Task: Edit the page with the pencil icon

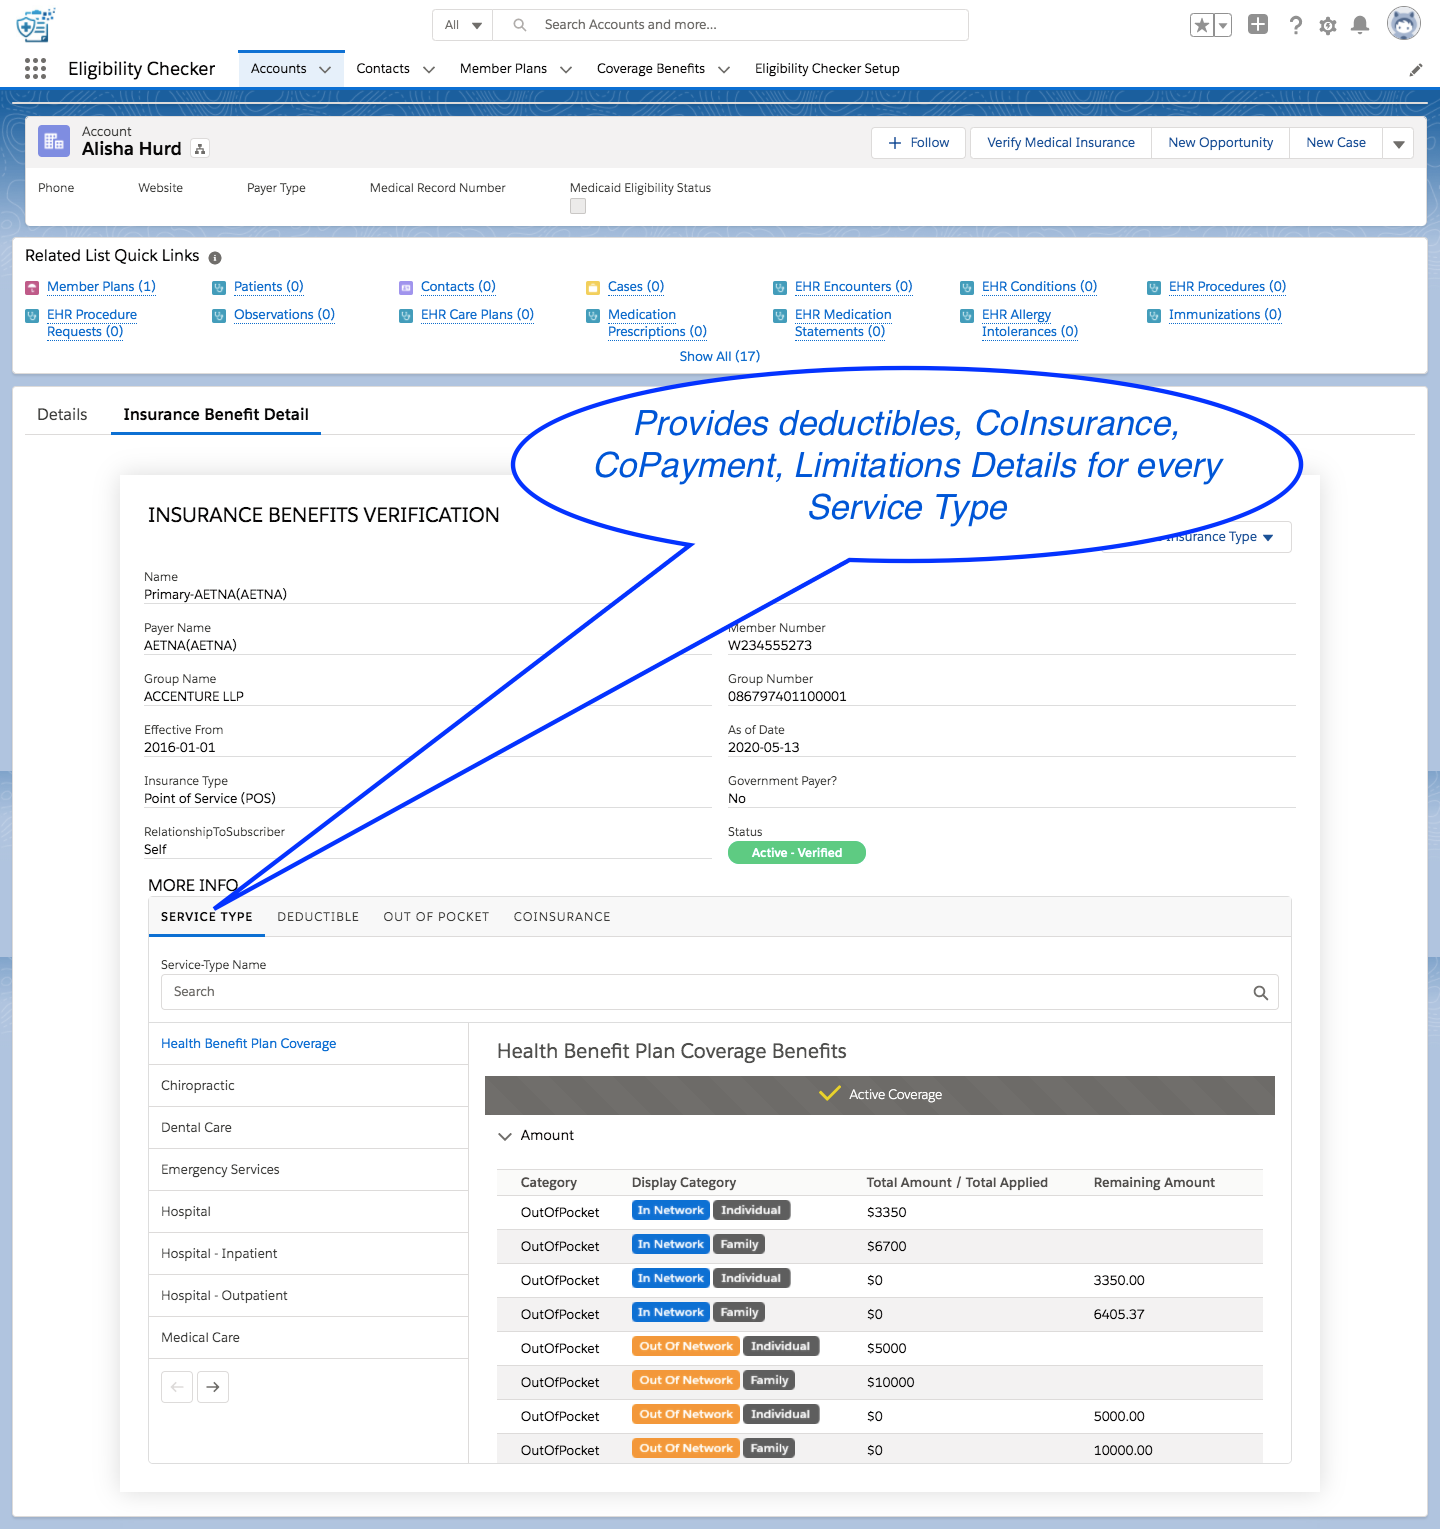Action: 1415,69
